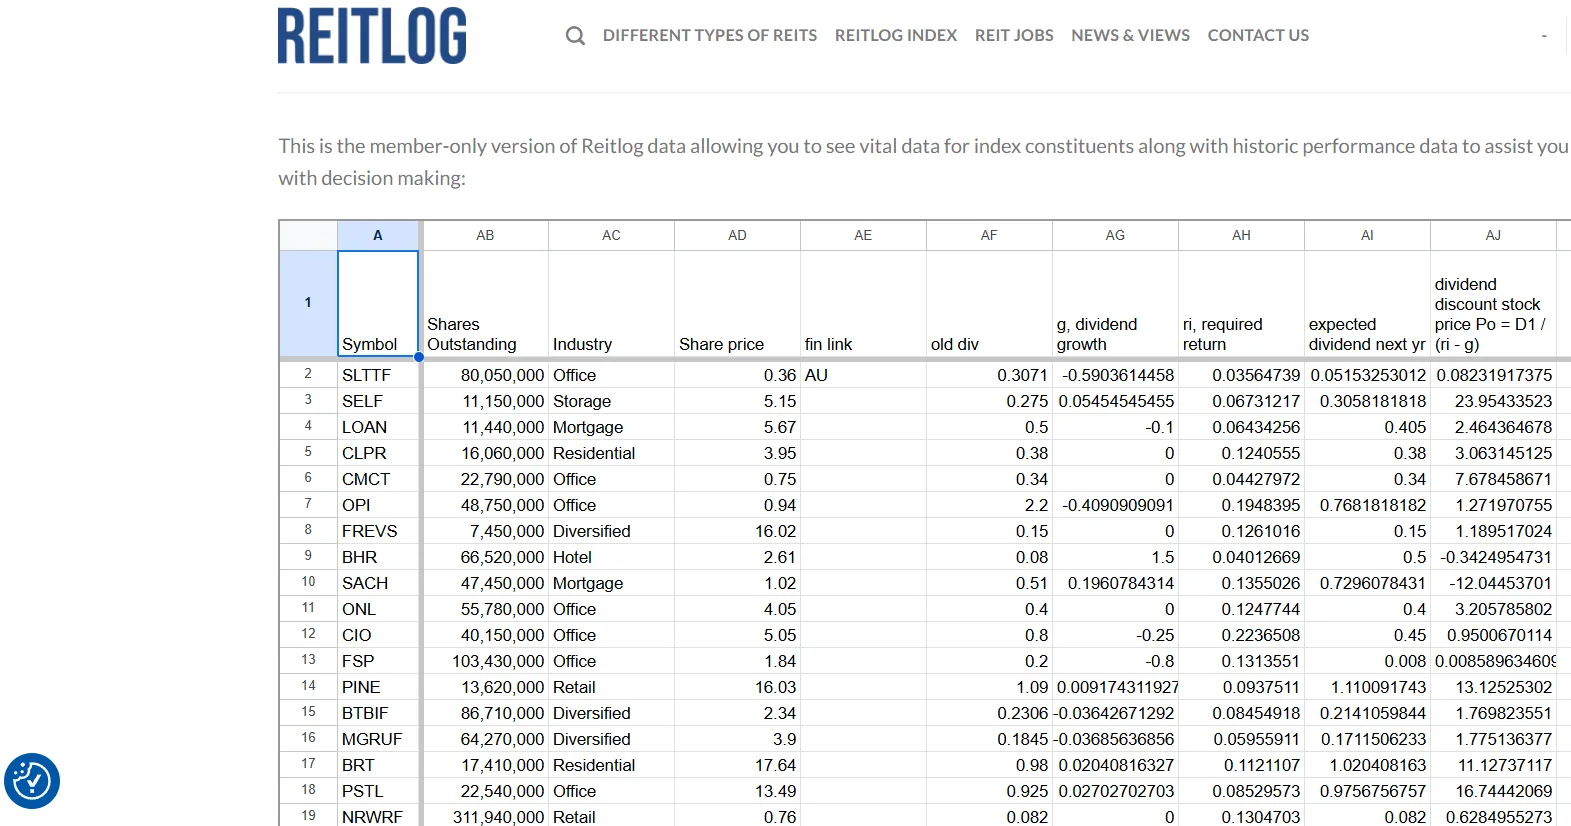Select the PINE symbol cell
The width and height of the screenshot is (1571, 826).
click(x=378, y=687)
